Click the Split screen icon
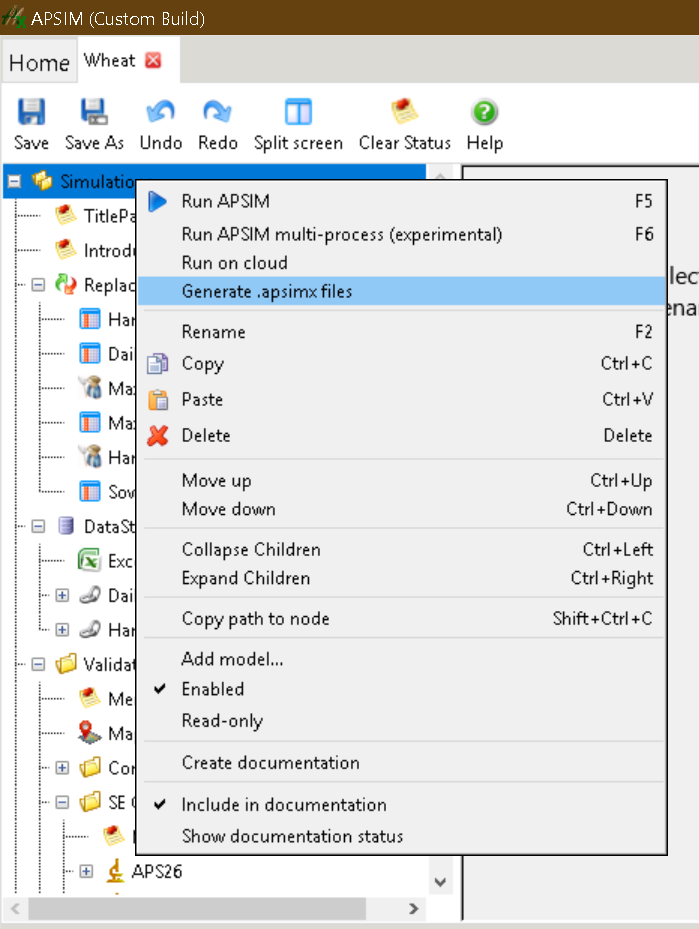 (298, 111)
